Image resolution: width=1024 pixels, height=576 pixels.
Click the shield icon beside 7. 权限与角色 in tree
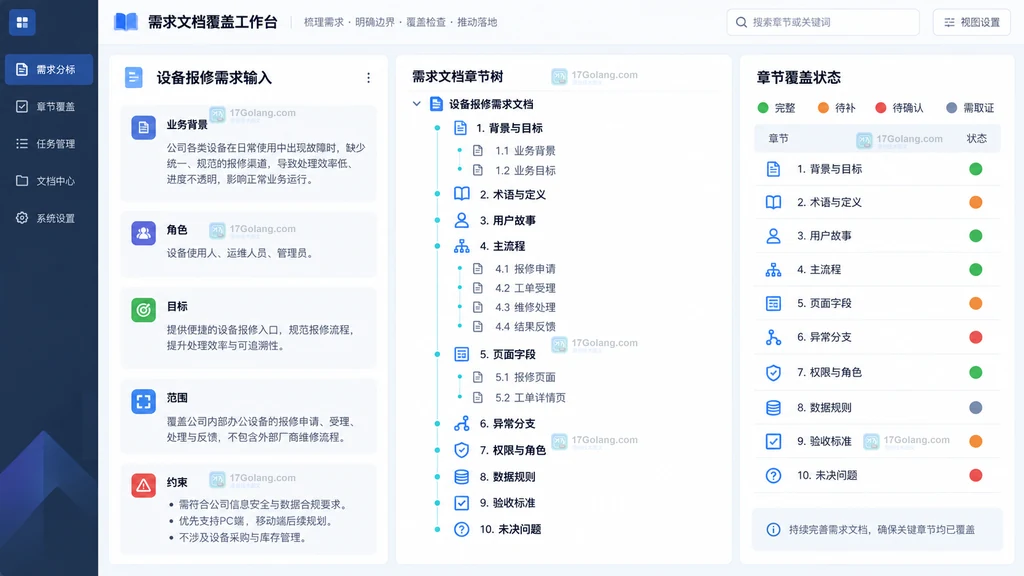(462, 450)
